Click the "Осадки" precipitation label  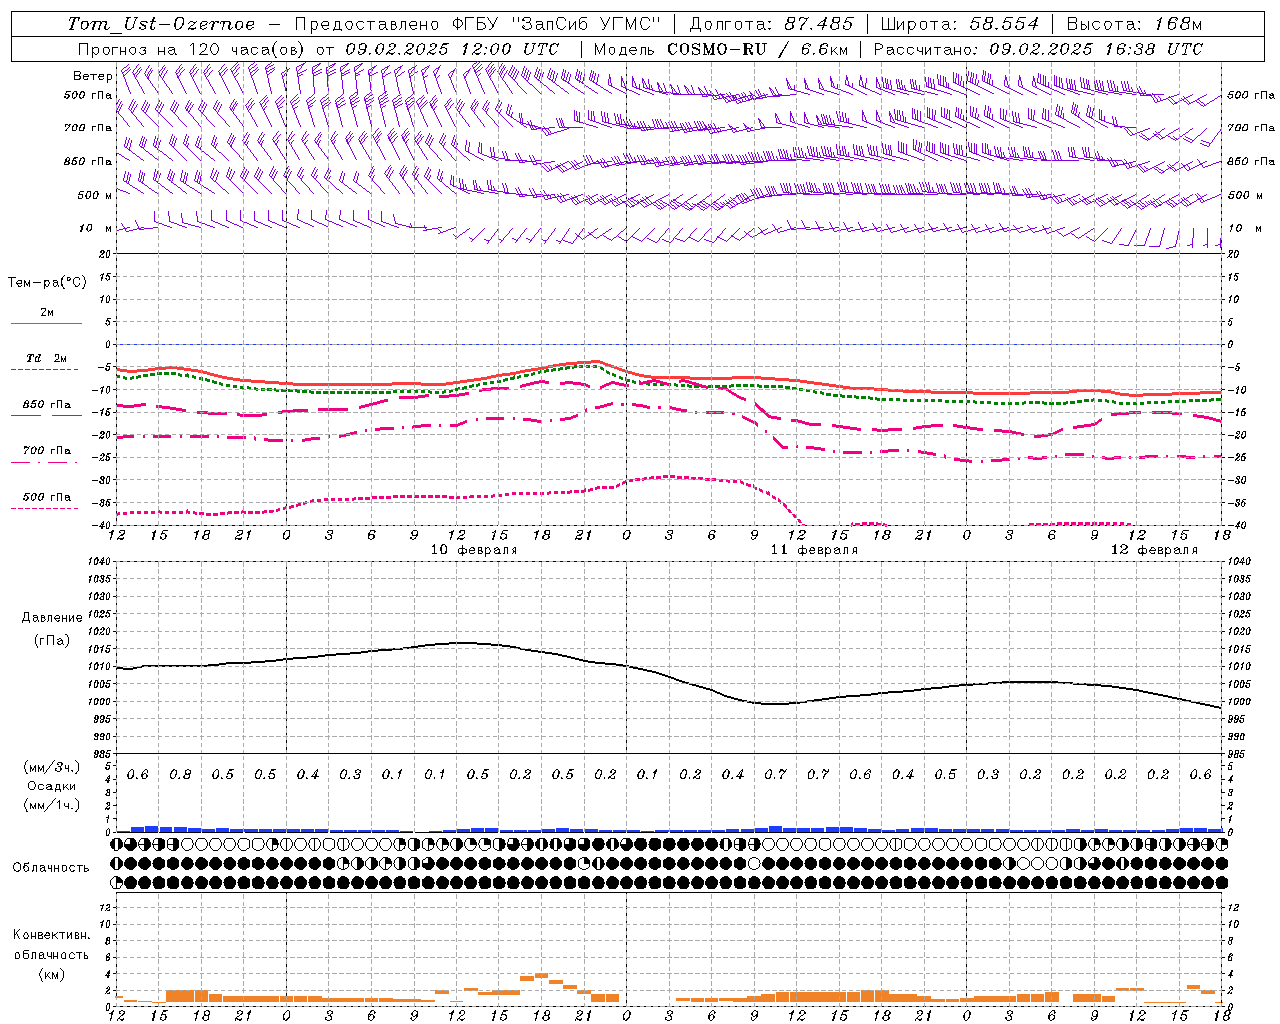[x=53, y=786]
